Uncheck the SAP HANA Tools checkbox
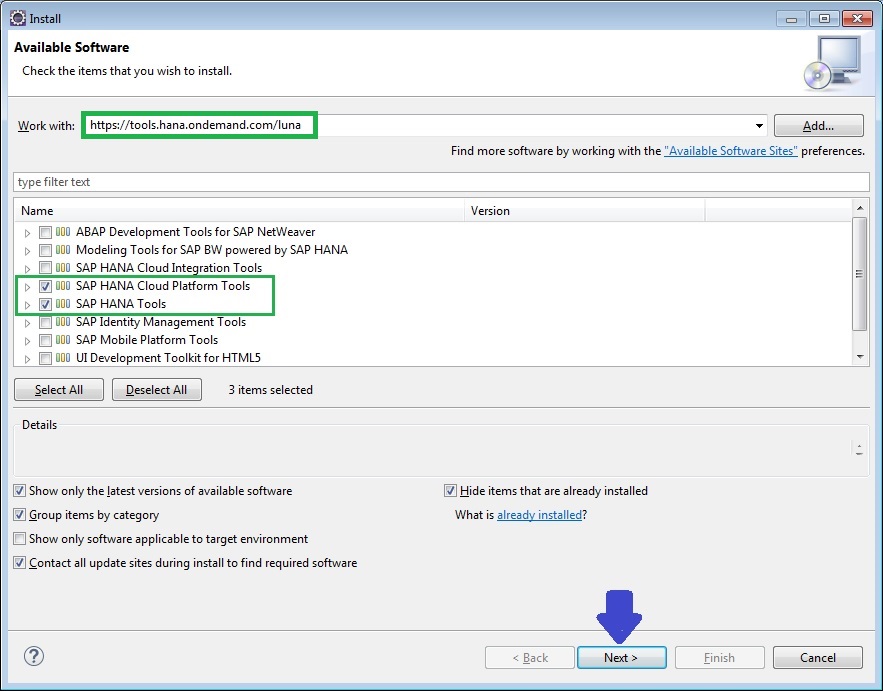This screenshot has width=883, height=691. pyautogui.click(x=46, y=304)
